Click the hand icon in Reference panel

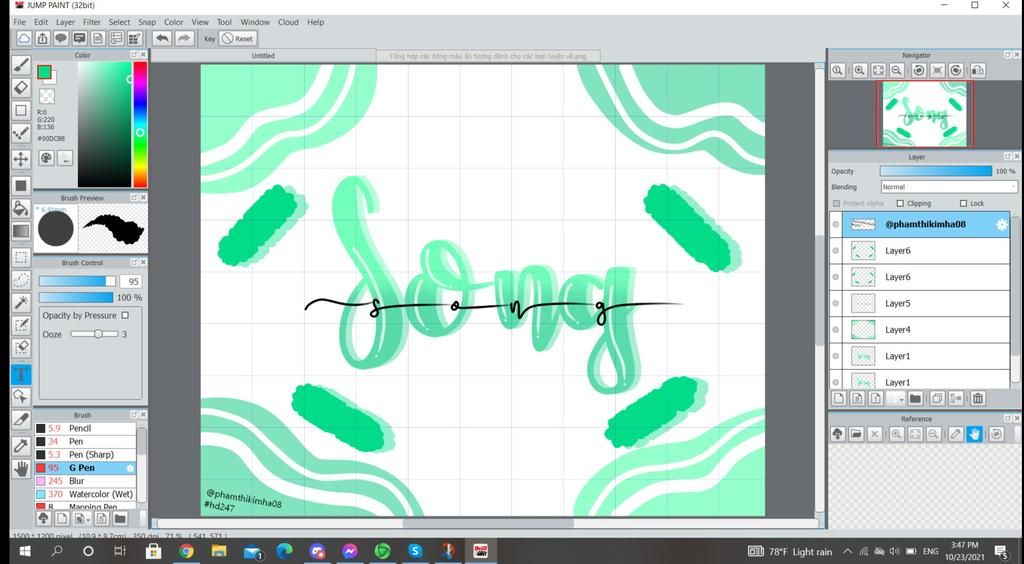[974, 434]
